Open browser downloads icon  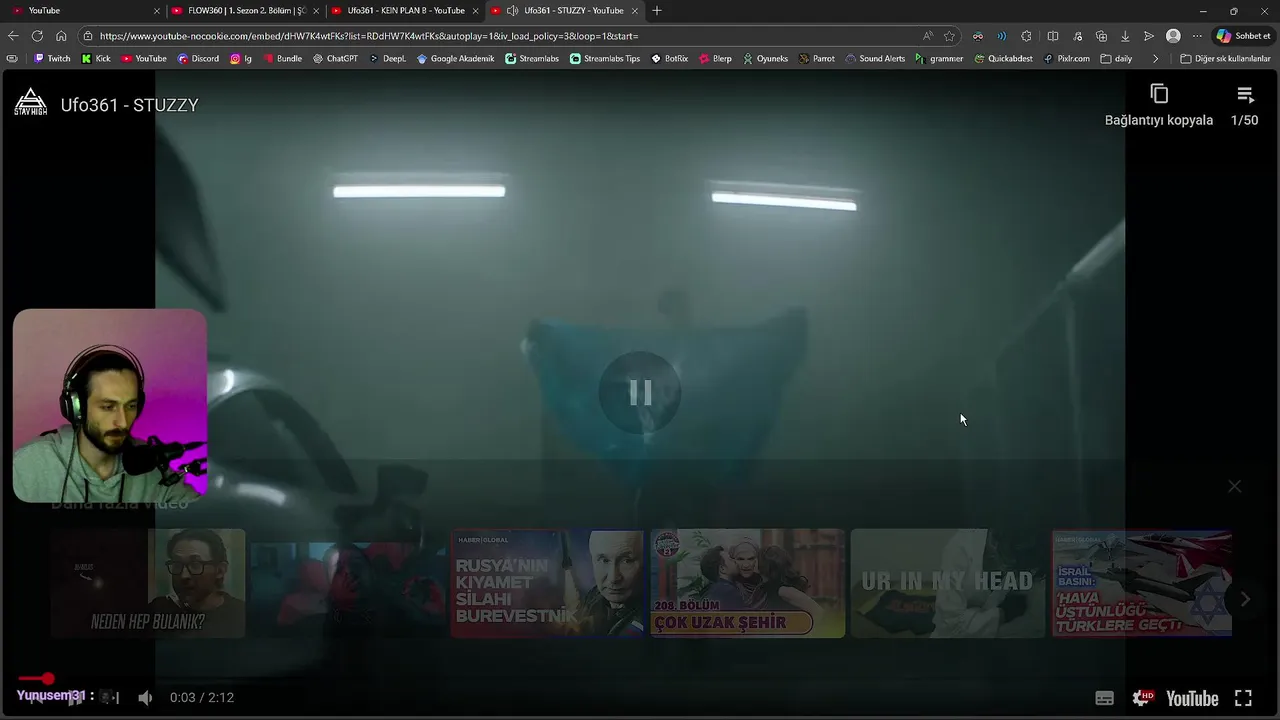click(x=1125, y=36)
